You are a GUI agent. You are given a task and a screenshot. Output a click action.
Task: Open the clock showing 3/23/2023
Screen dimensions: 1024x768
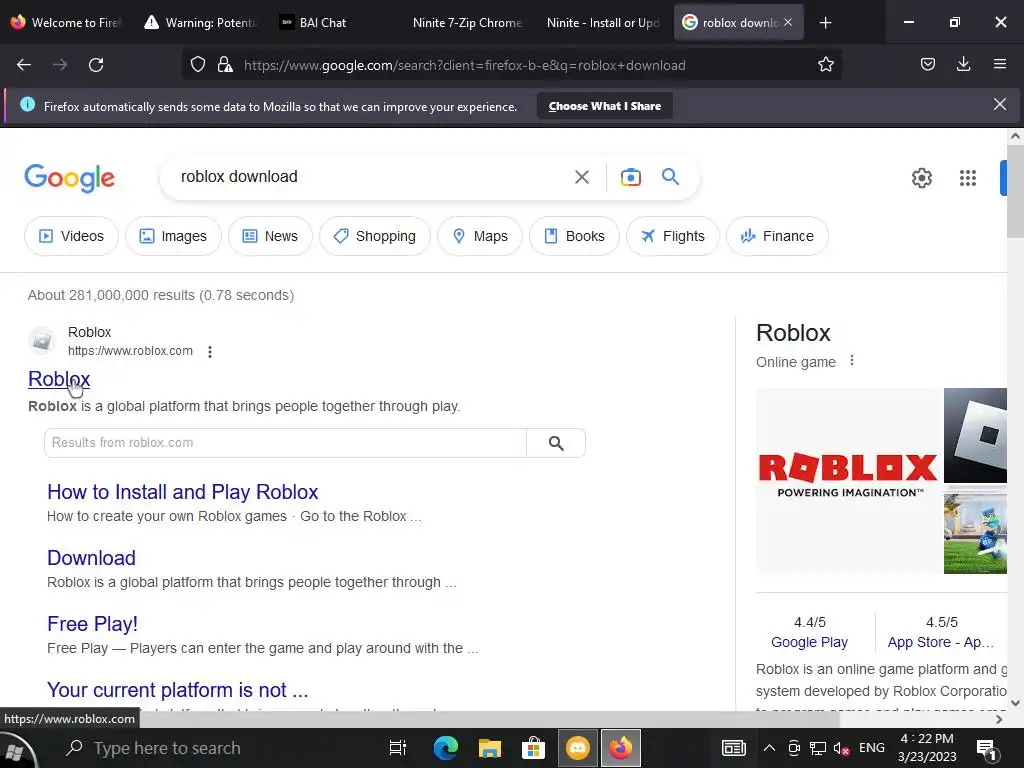click(x=927, y=748)
